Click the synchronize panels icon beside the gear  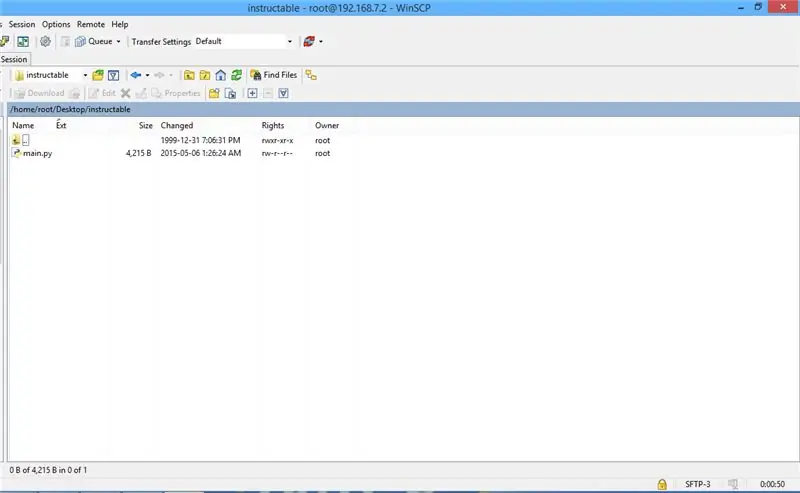(23, 42)
